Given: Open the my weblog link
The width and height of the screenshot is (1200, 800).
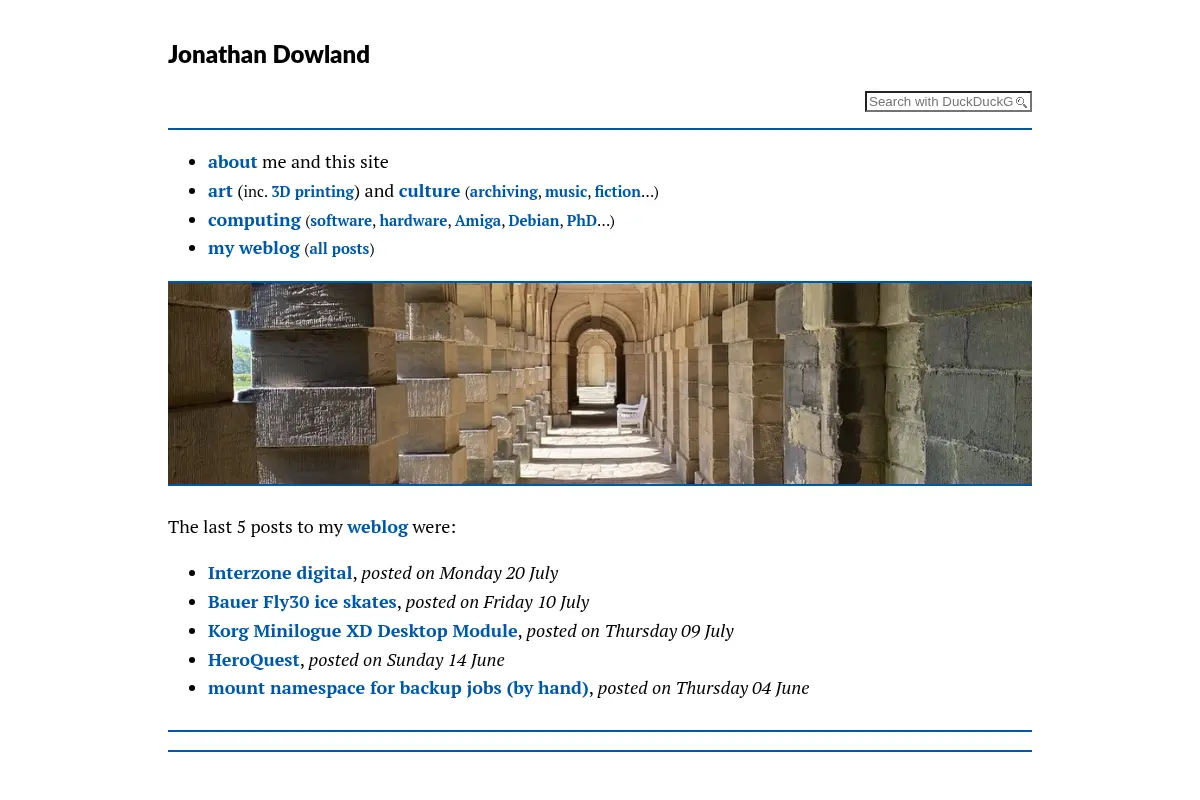Looking at the screenshot, I should click(254, 248).
